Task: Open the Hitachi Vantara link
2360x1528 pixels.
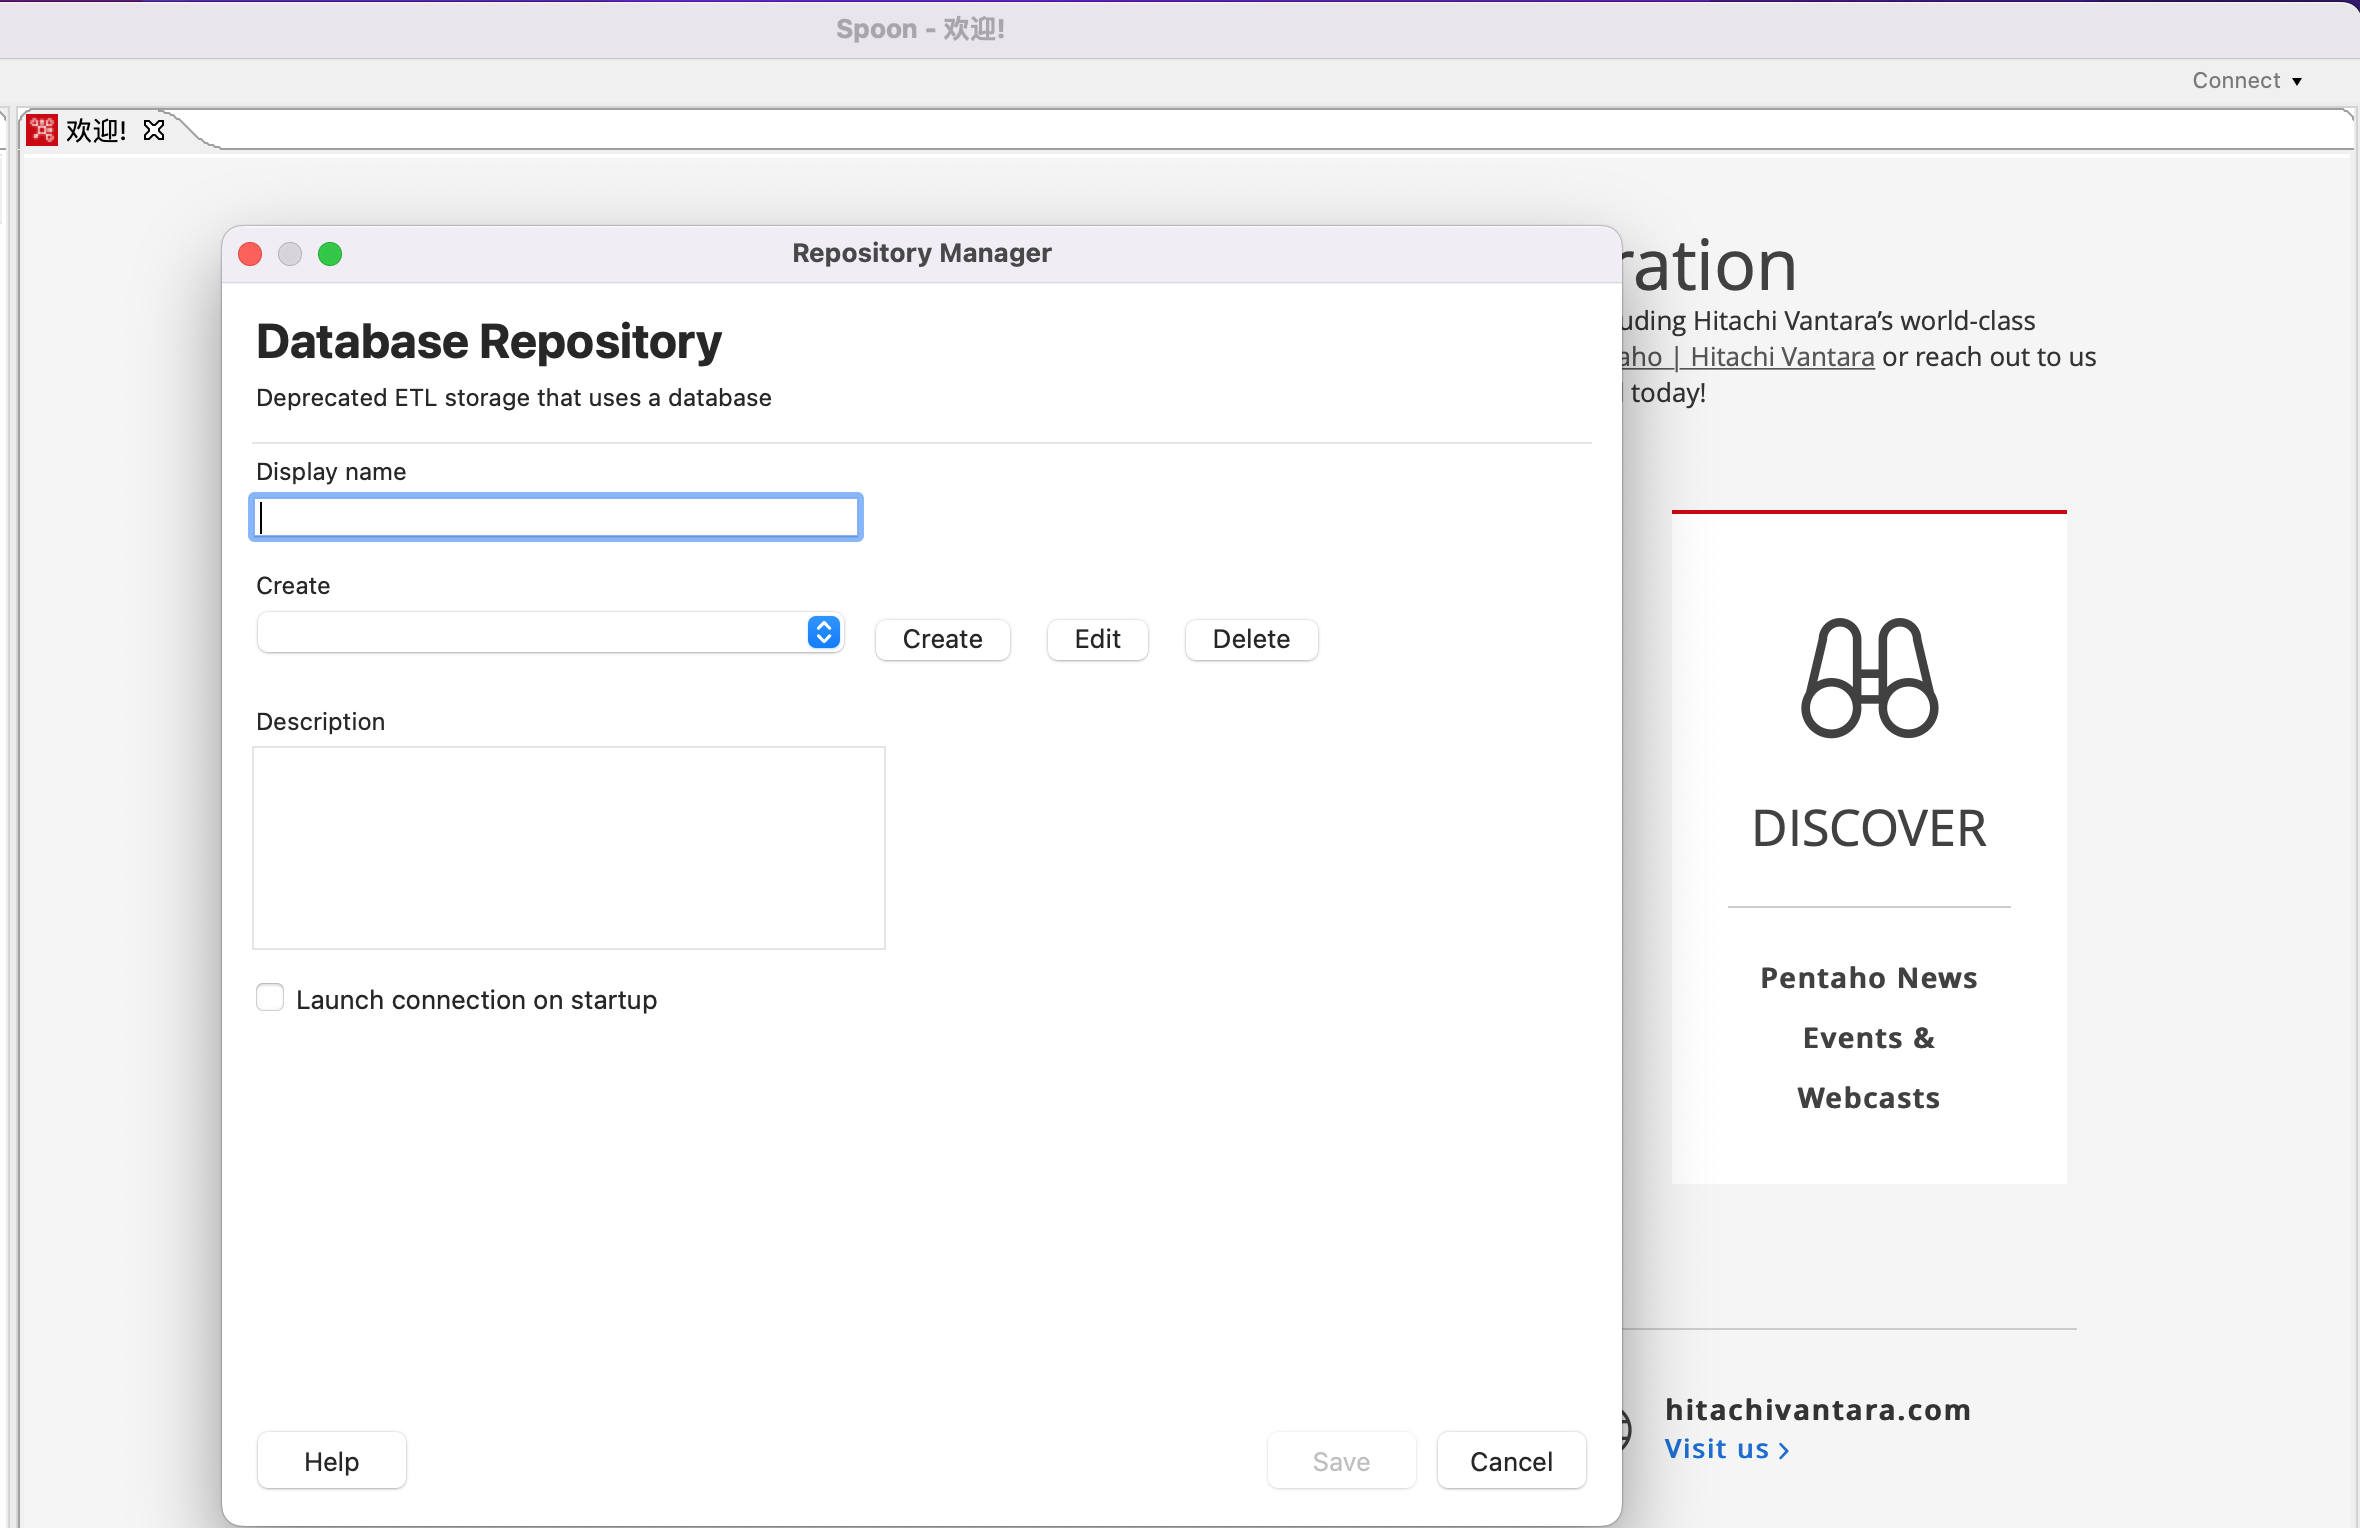Action: coord(1780,357)
